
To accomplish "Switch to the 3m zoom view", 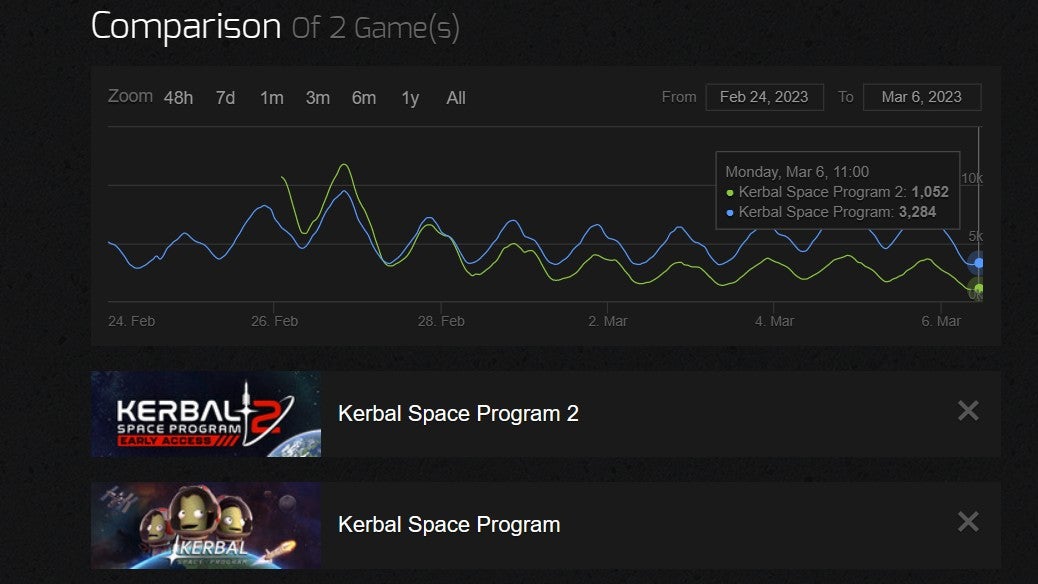I will pyautogui.click(x=319, y=97).
